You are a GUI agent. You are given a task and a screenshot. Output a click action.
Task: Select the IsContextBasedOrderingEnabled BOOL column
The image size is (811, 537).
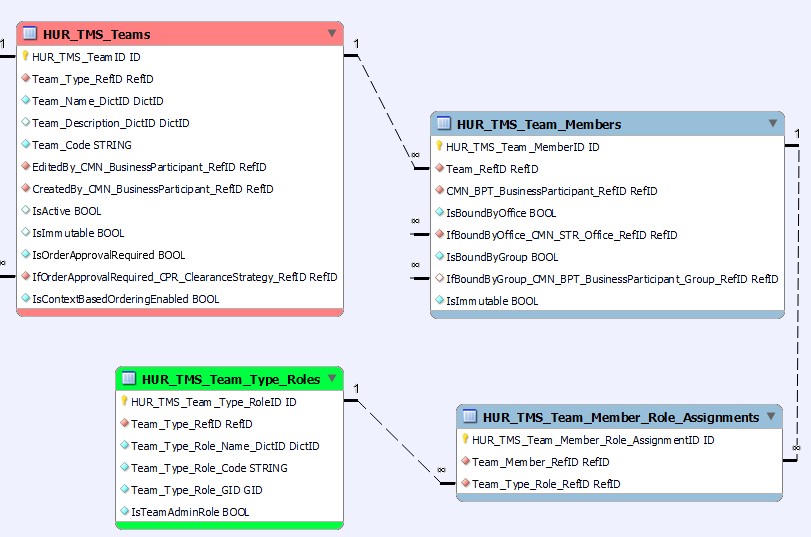click(x=125, y=299)
